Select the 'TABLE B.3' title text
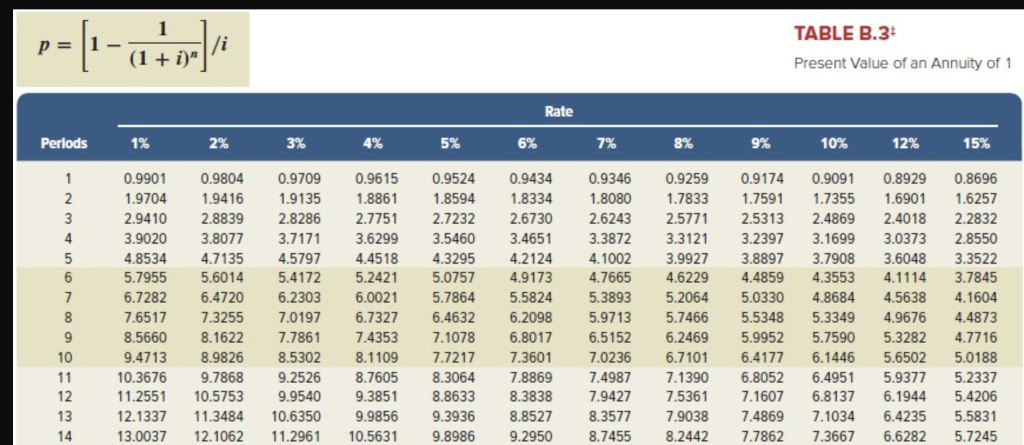This screenshot has height=445, width=1024. click(842, 34)
